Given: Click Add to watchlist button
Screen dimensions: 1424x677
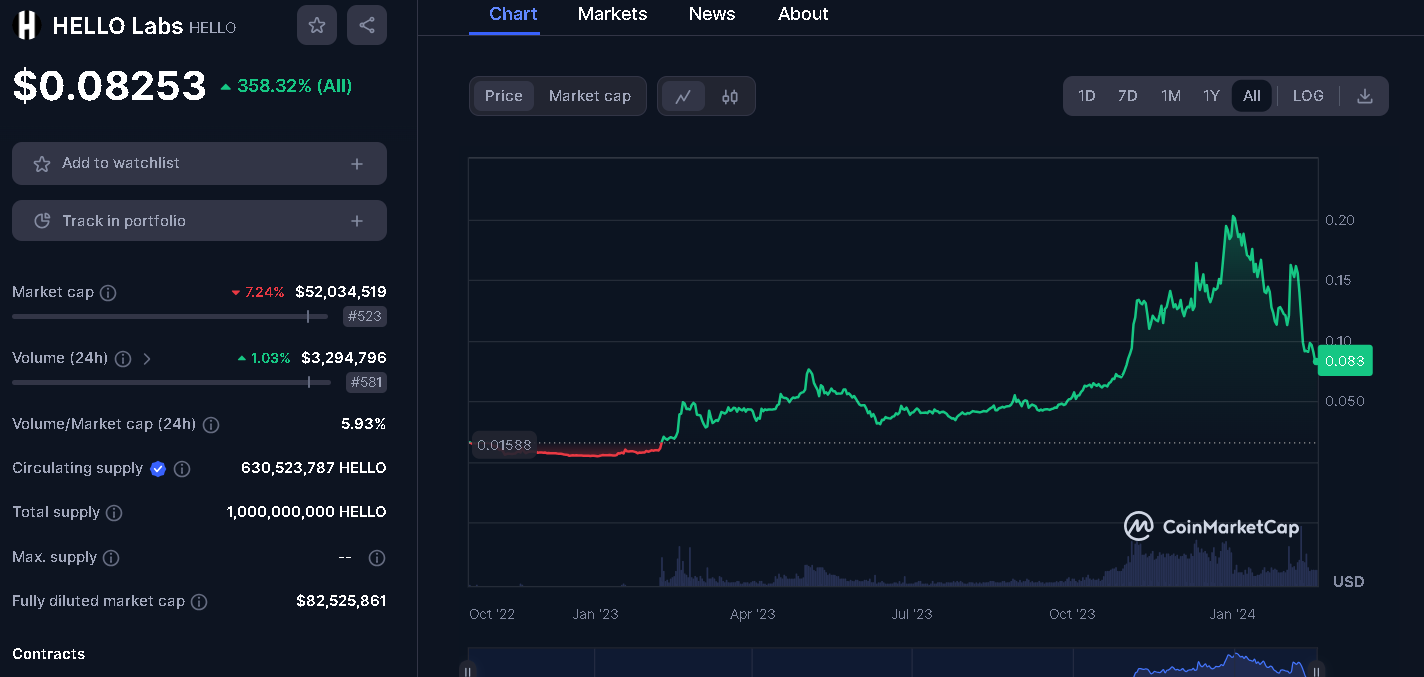Looking at the screenshot, I should coord(199,164).
